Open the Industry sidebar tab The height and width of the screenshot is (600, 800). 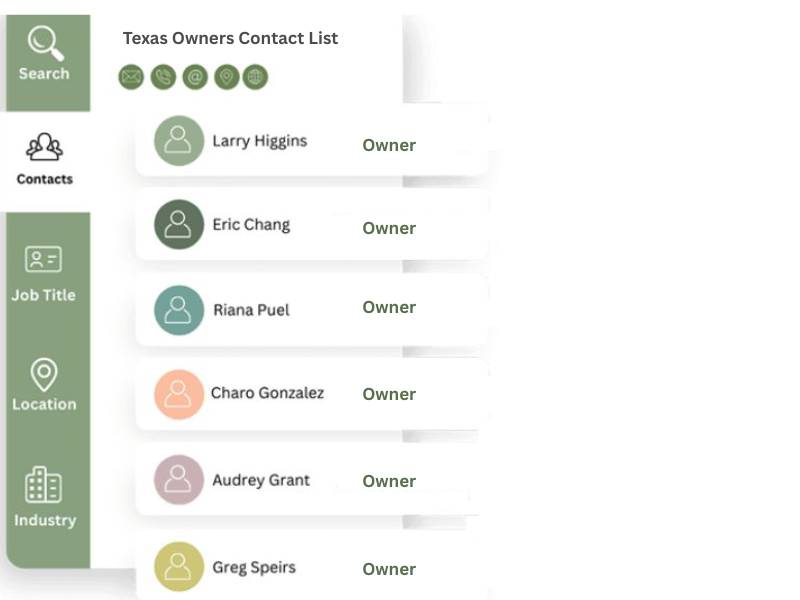tap(44, 498)
